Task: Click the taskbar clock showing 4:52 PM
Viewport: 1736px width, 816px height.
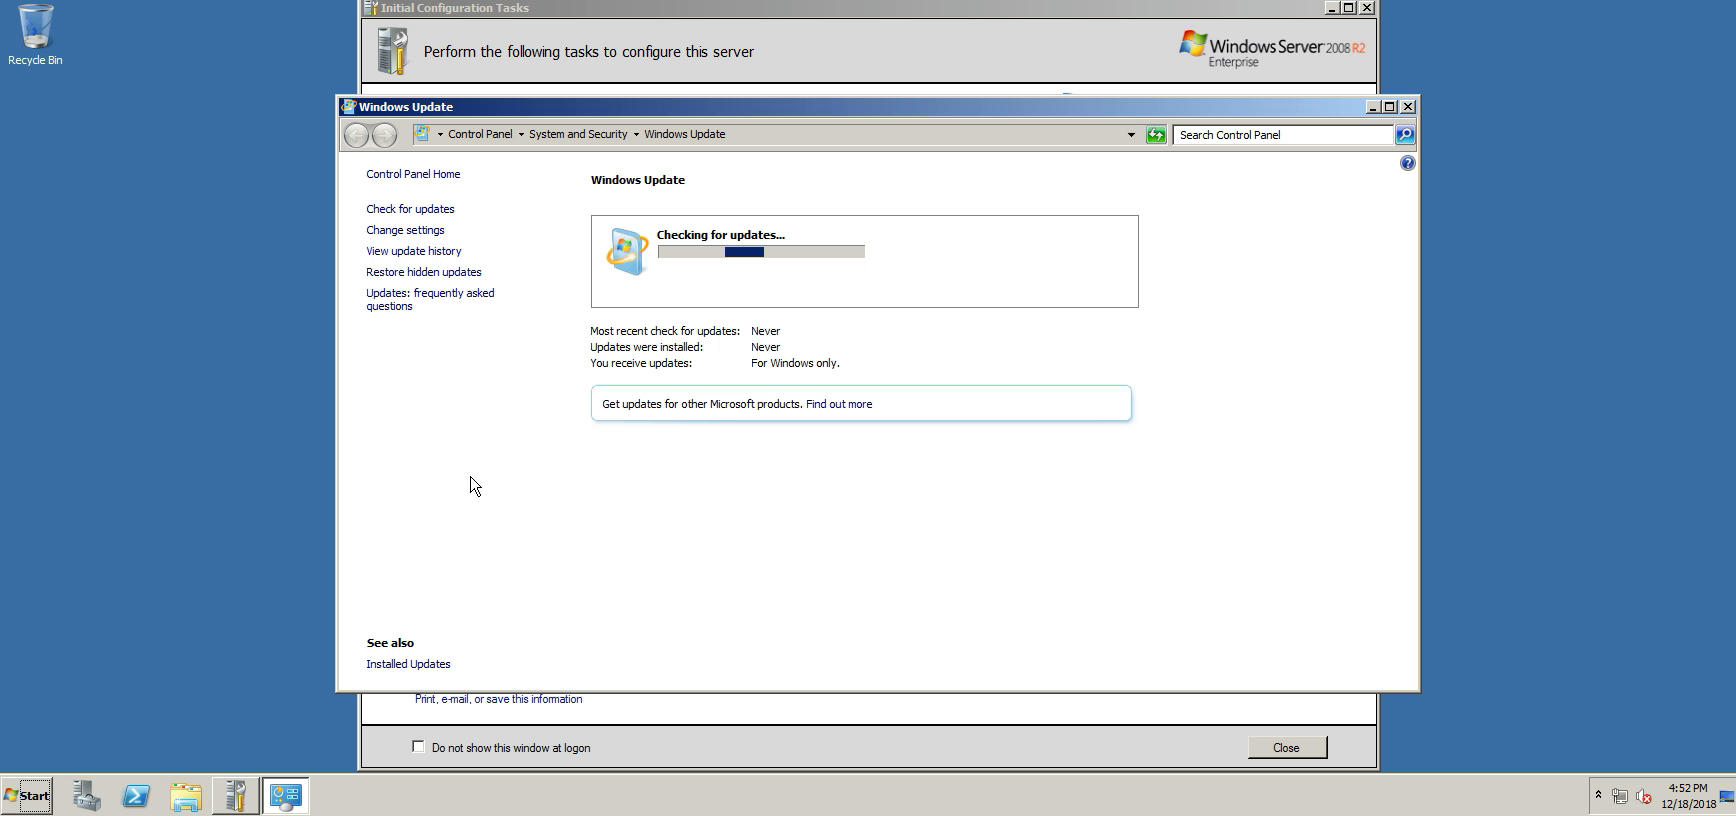Action: (1688, 796)
